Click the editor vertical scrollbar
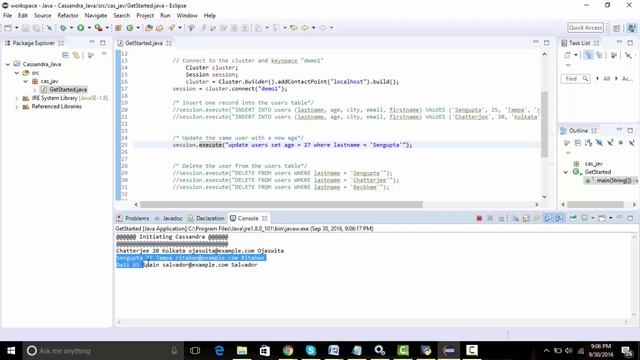The width and height of the screenshot is (640, 360). (544, 124)
